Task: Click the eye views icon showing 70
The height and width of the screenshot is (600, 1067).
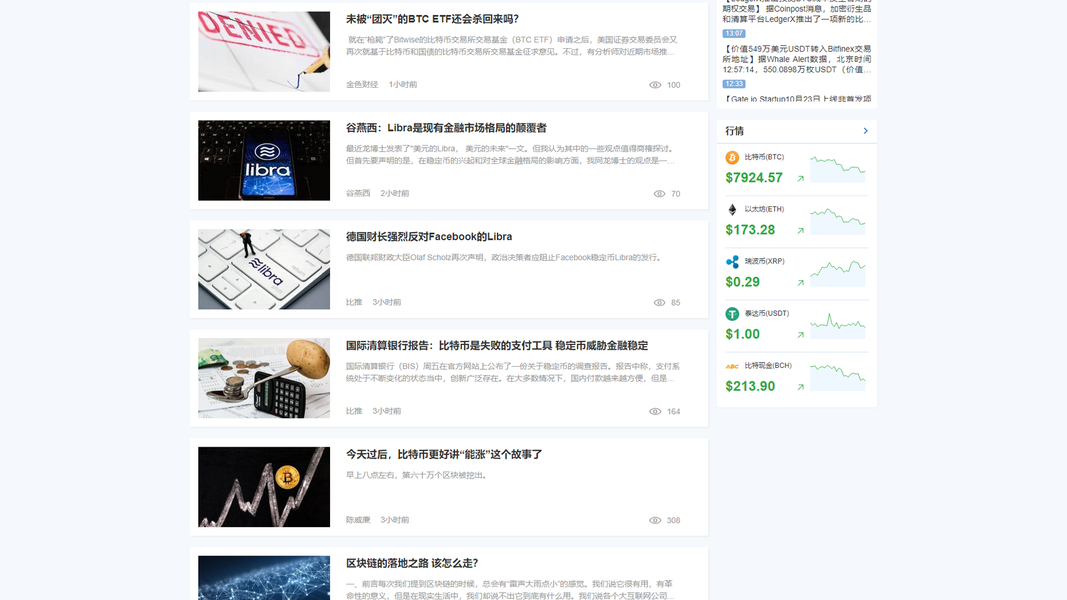Action: [659, 194]
